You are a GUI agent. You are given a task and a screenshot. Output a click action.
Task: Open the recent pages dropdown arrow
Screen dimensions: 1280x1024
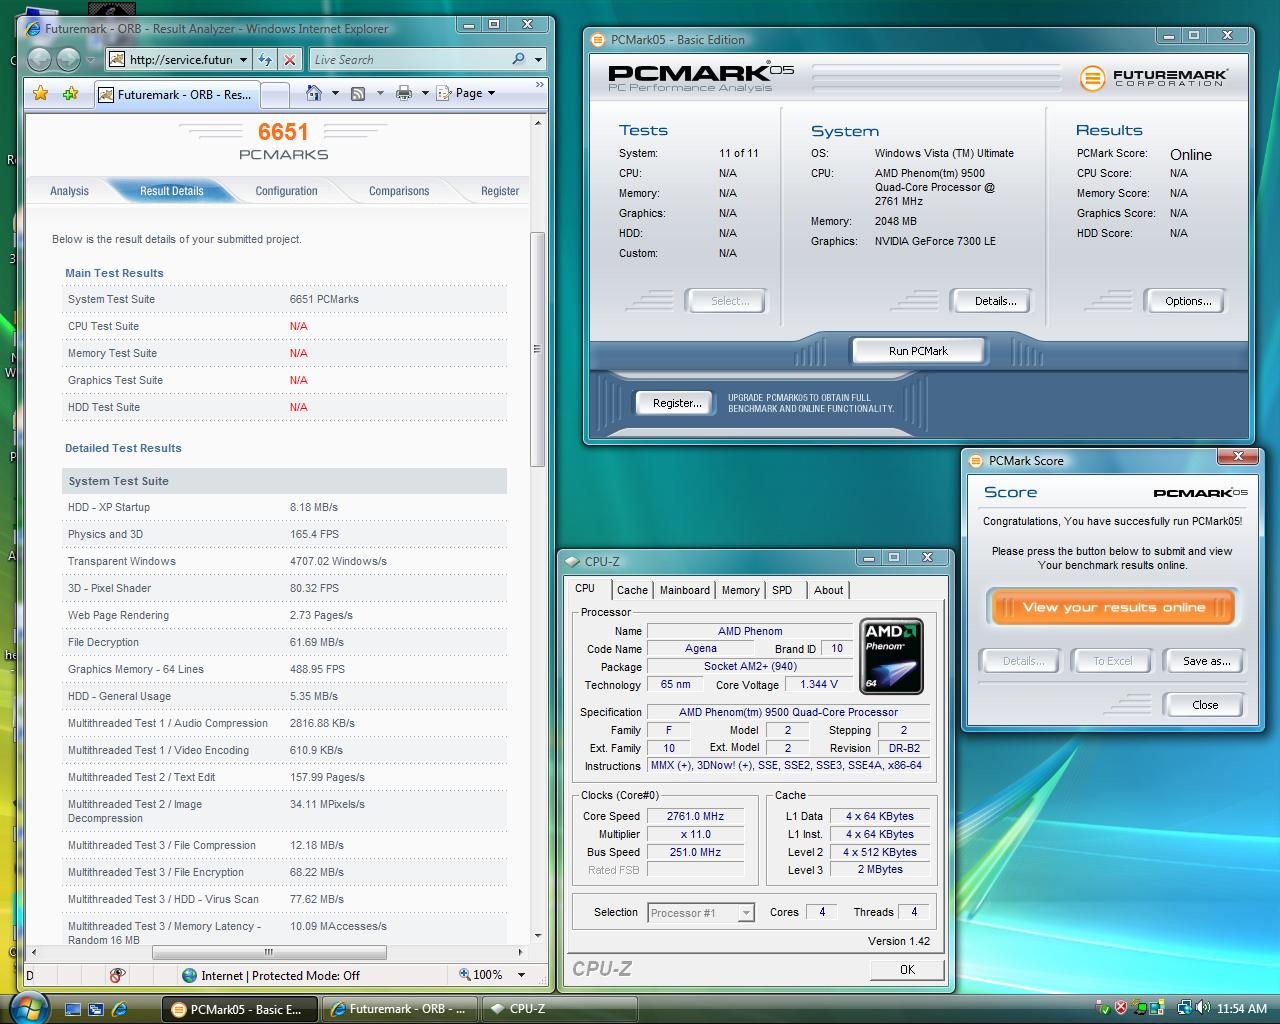point(89,60)
